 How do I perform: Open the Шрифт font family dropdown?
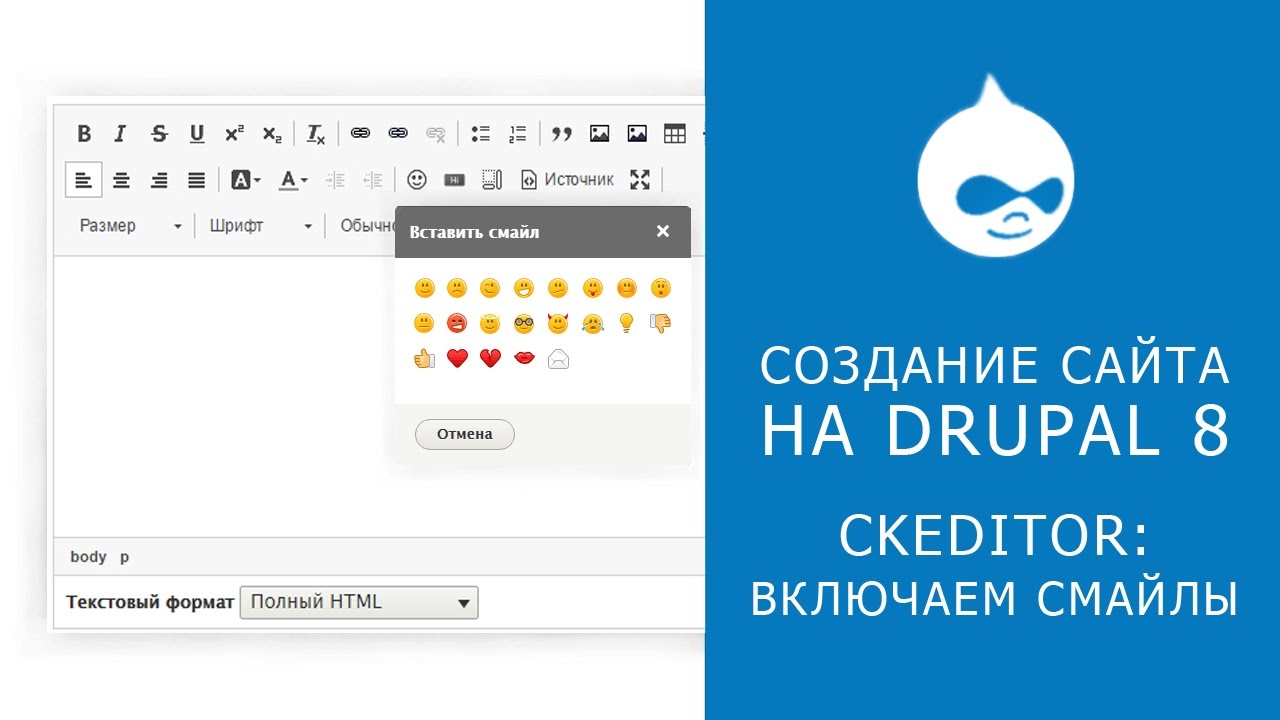point(261,226)
